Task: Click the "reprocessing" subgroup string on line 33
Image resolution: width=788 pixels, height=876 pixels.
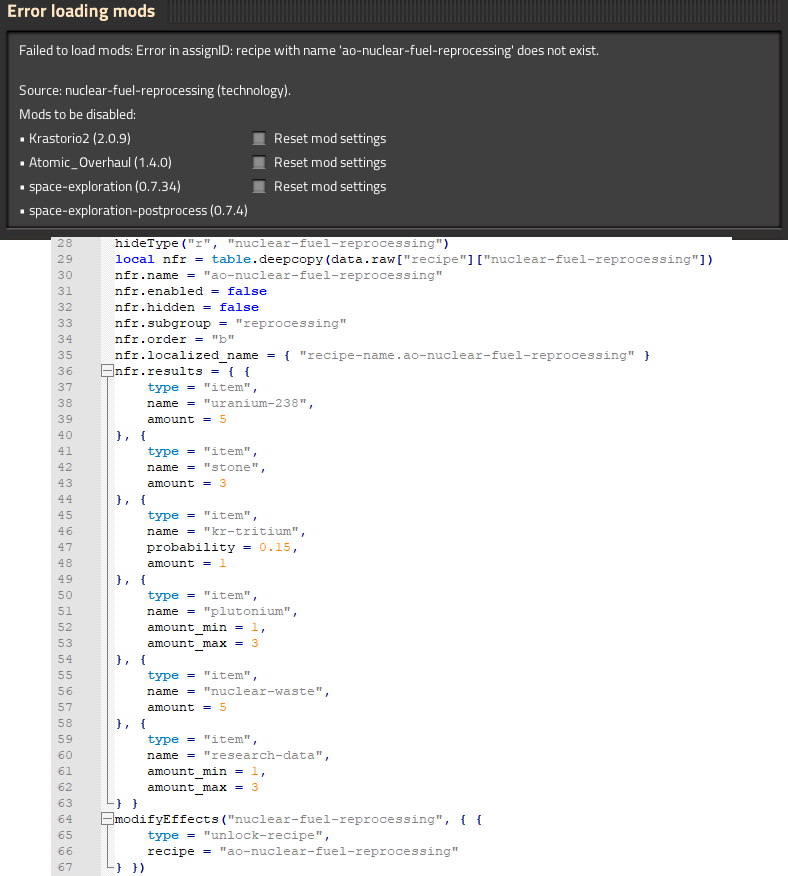Action: (291, 323)
